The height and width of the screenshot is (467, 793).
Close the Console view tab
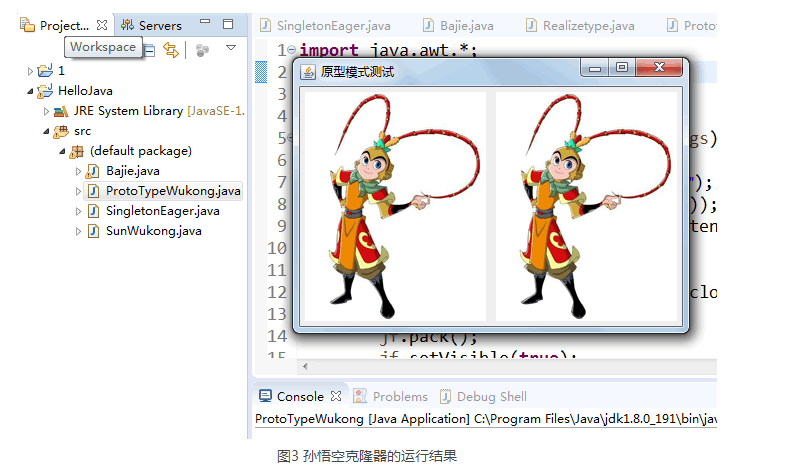coord(336,396)
